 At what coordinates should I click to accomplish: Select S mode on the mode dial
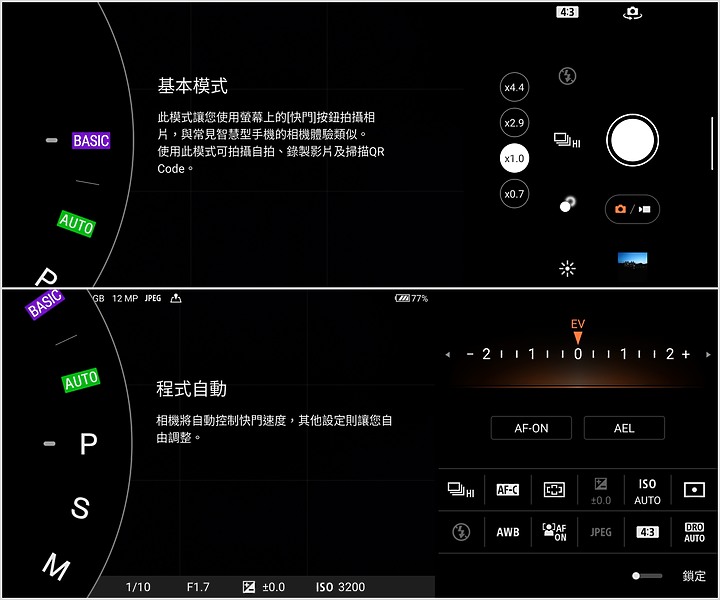(x=80, y=507)
